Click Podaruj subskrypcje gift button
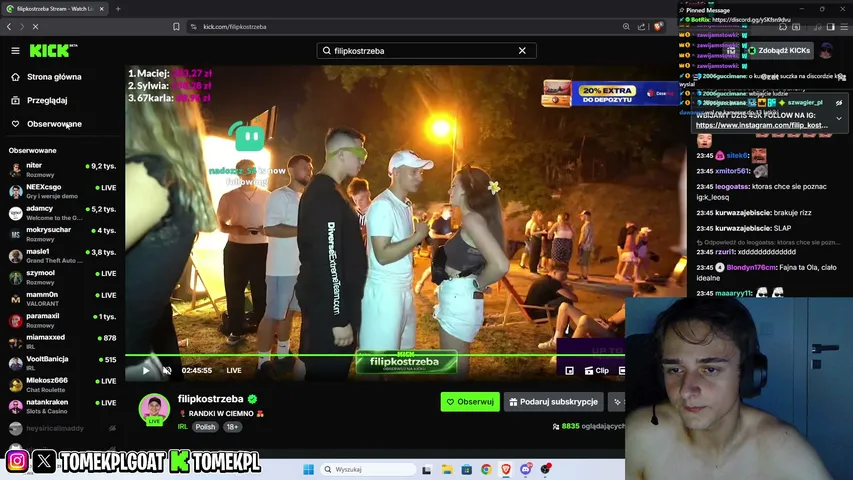This screenshot has width=853, height=480. 554,402
